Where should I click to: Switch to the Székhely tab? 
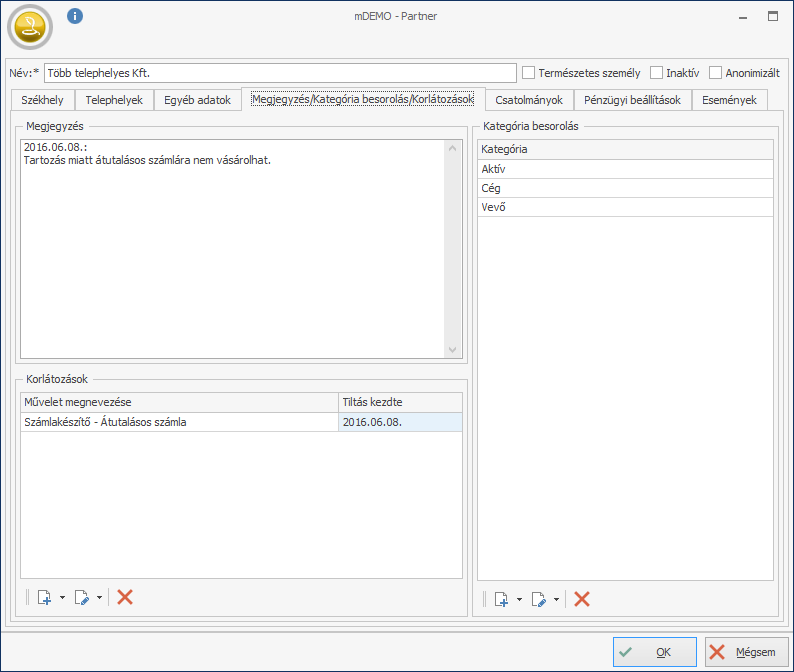[x=43, y=100]
